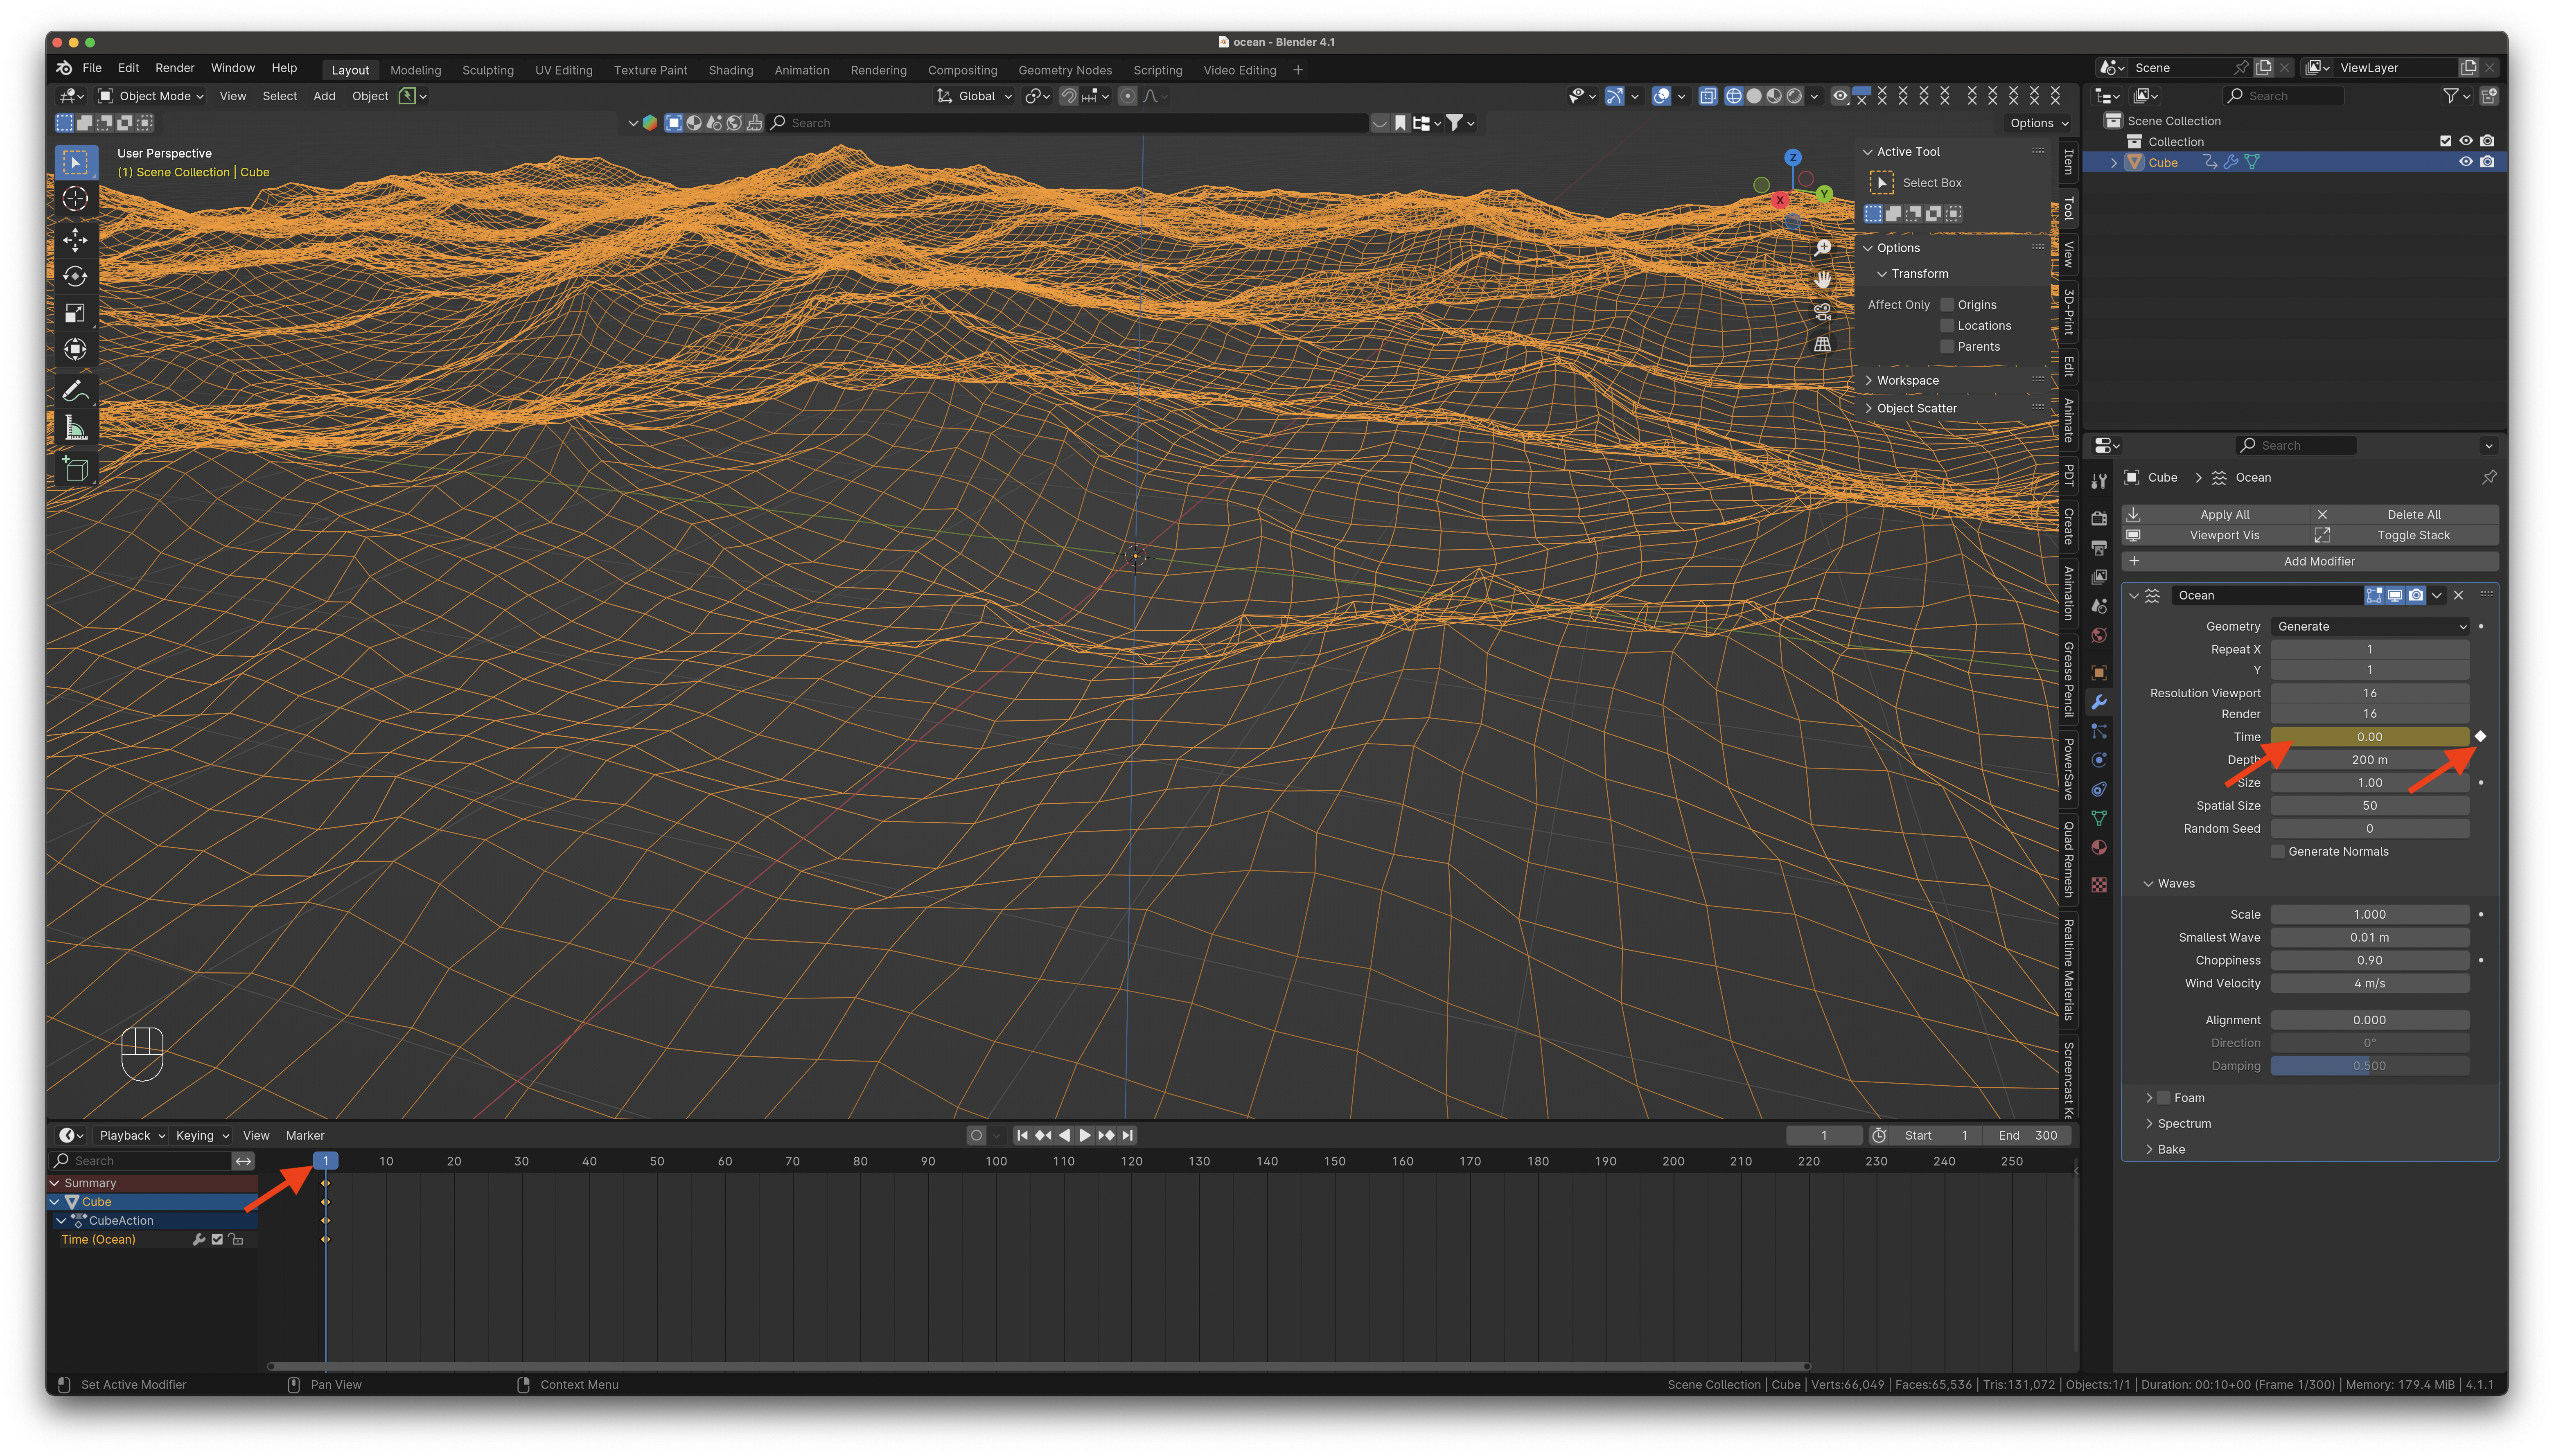
Task: Click the Toggle Stack button
Action: [2405, 535]
